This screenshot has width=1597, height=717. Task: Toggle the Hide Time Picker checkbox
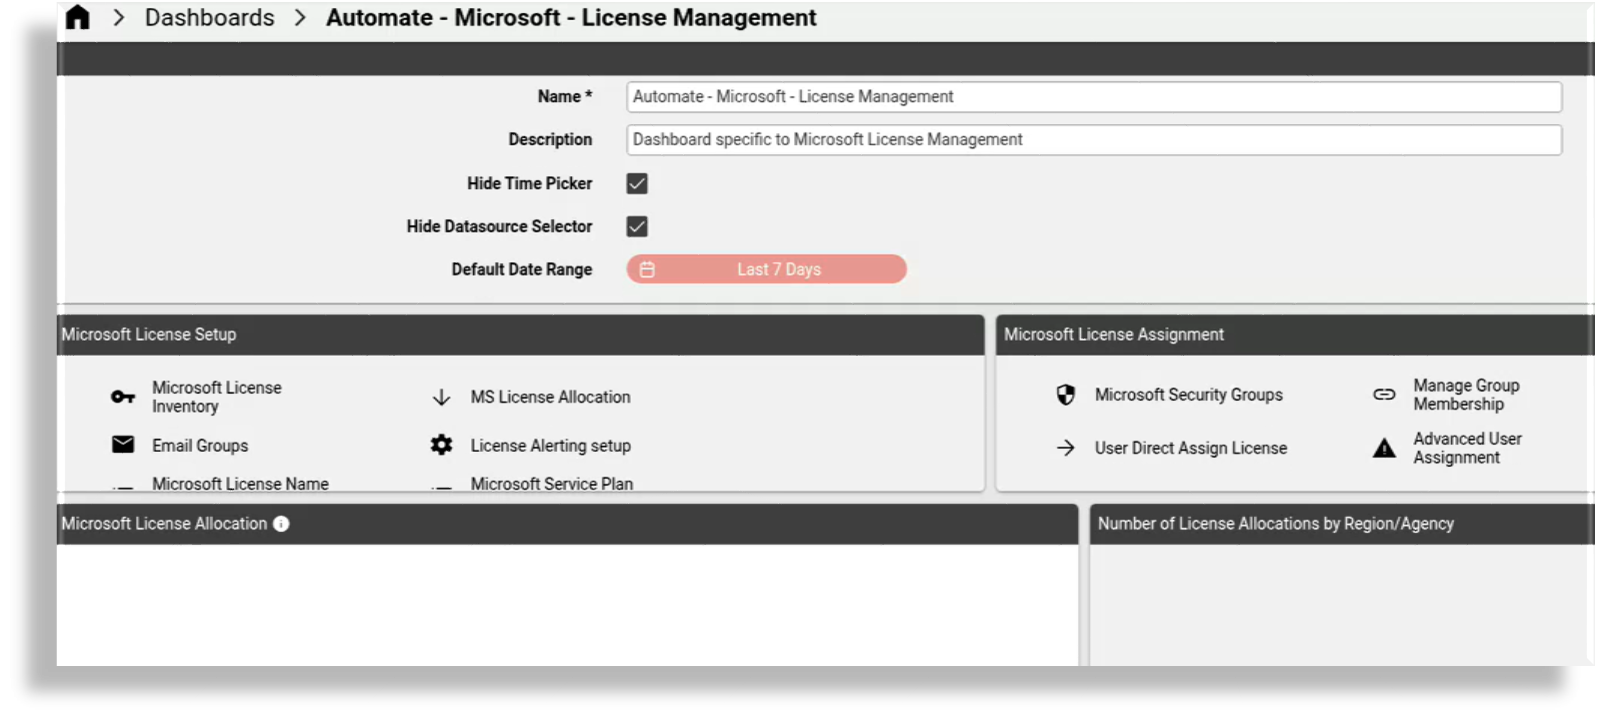point(637,184)
